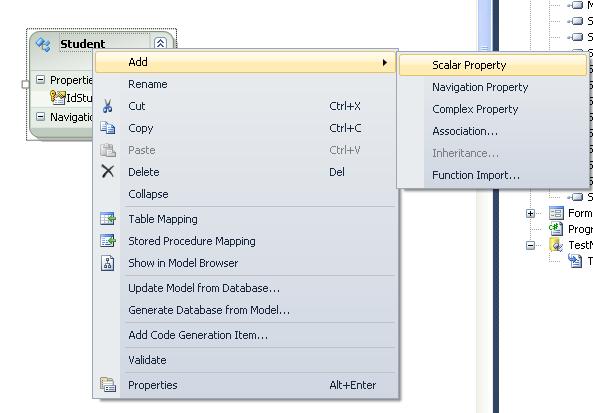Click the Student entity icon
593x413 pixels.
point(43,44)
